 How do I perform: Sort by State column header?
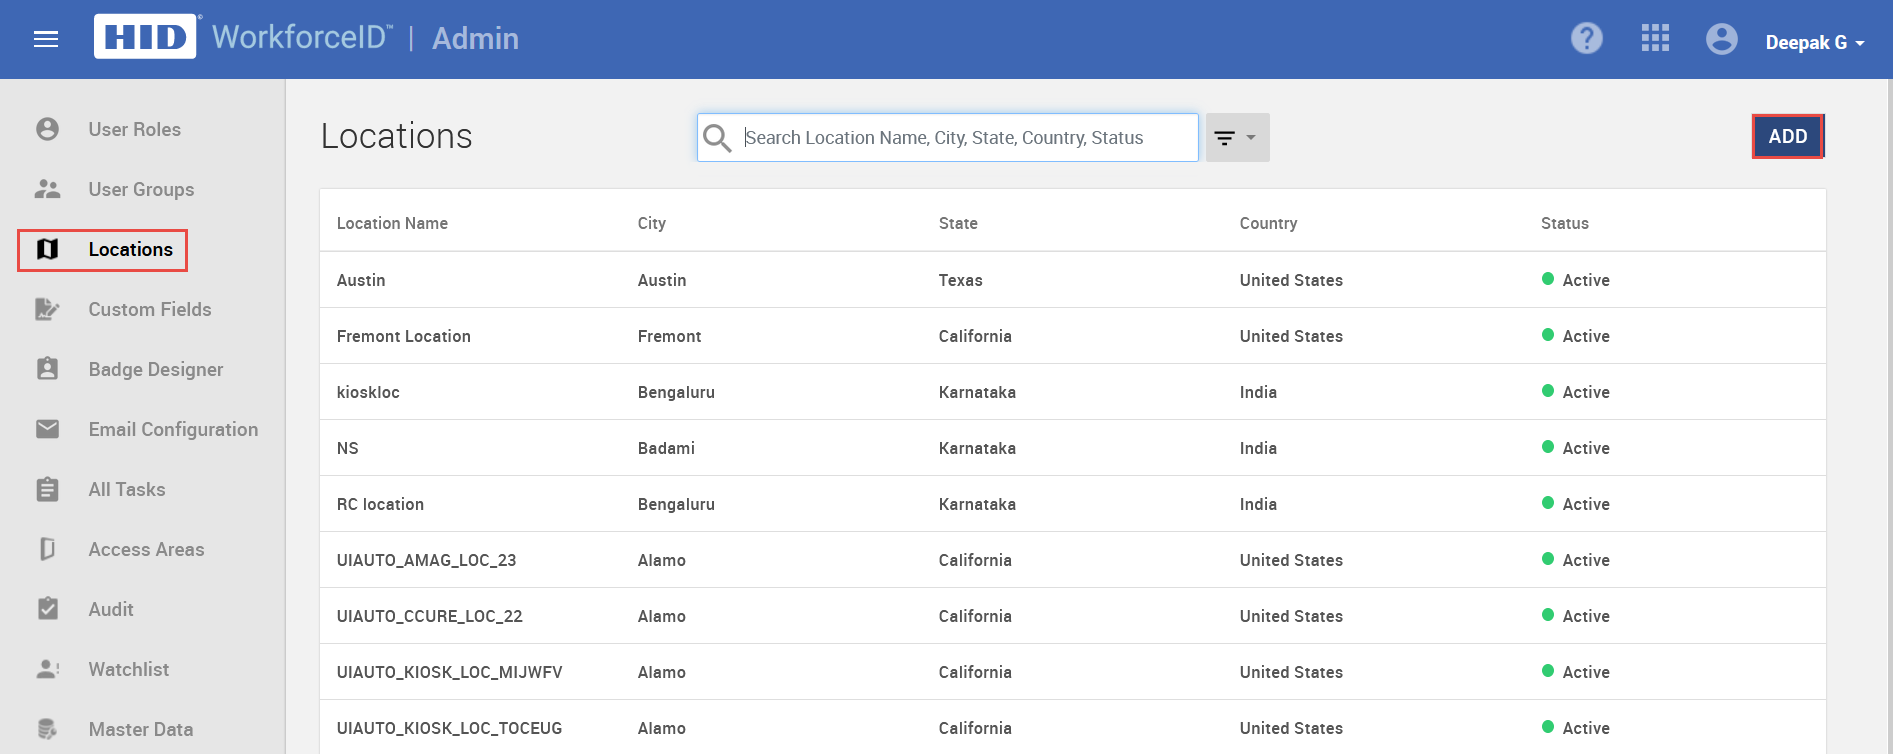click(x=958, y=223)
